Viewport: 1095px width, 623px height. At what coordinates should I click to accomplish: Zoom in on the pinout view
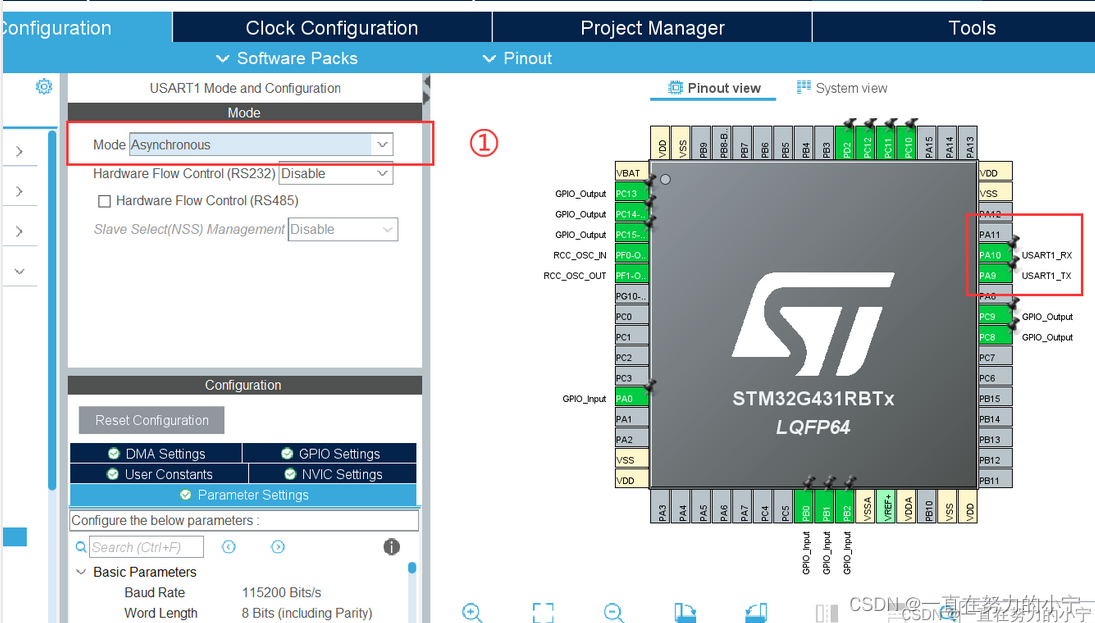(x=472, y=613)
